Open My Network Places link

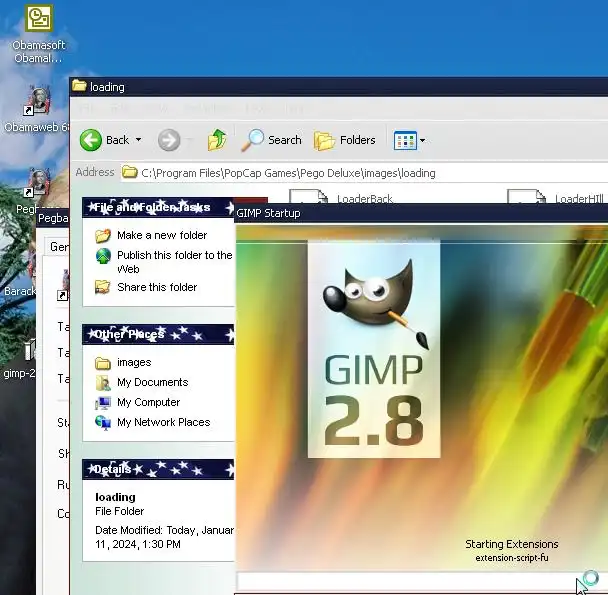coord(164,422)
